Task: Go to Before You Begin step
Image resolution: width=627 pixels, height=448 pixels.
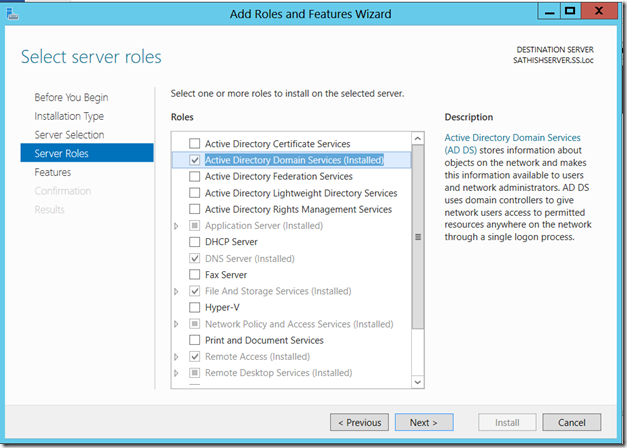Action: click(x=71, y=97)
